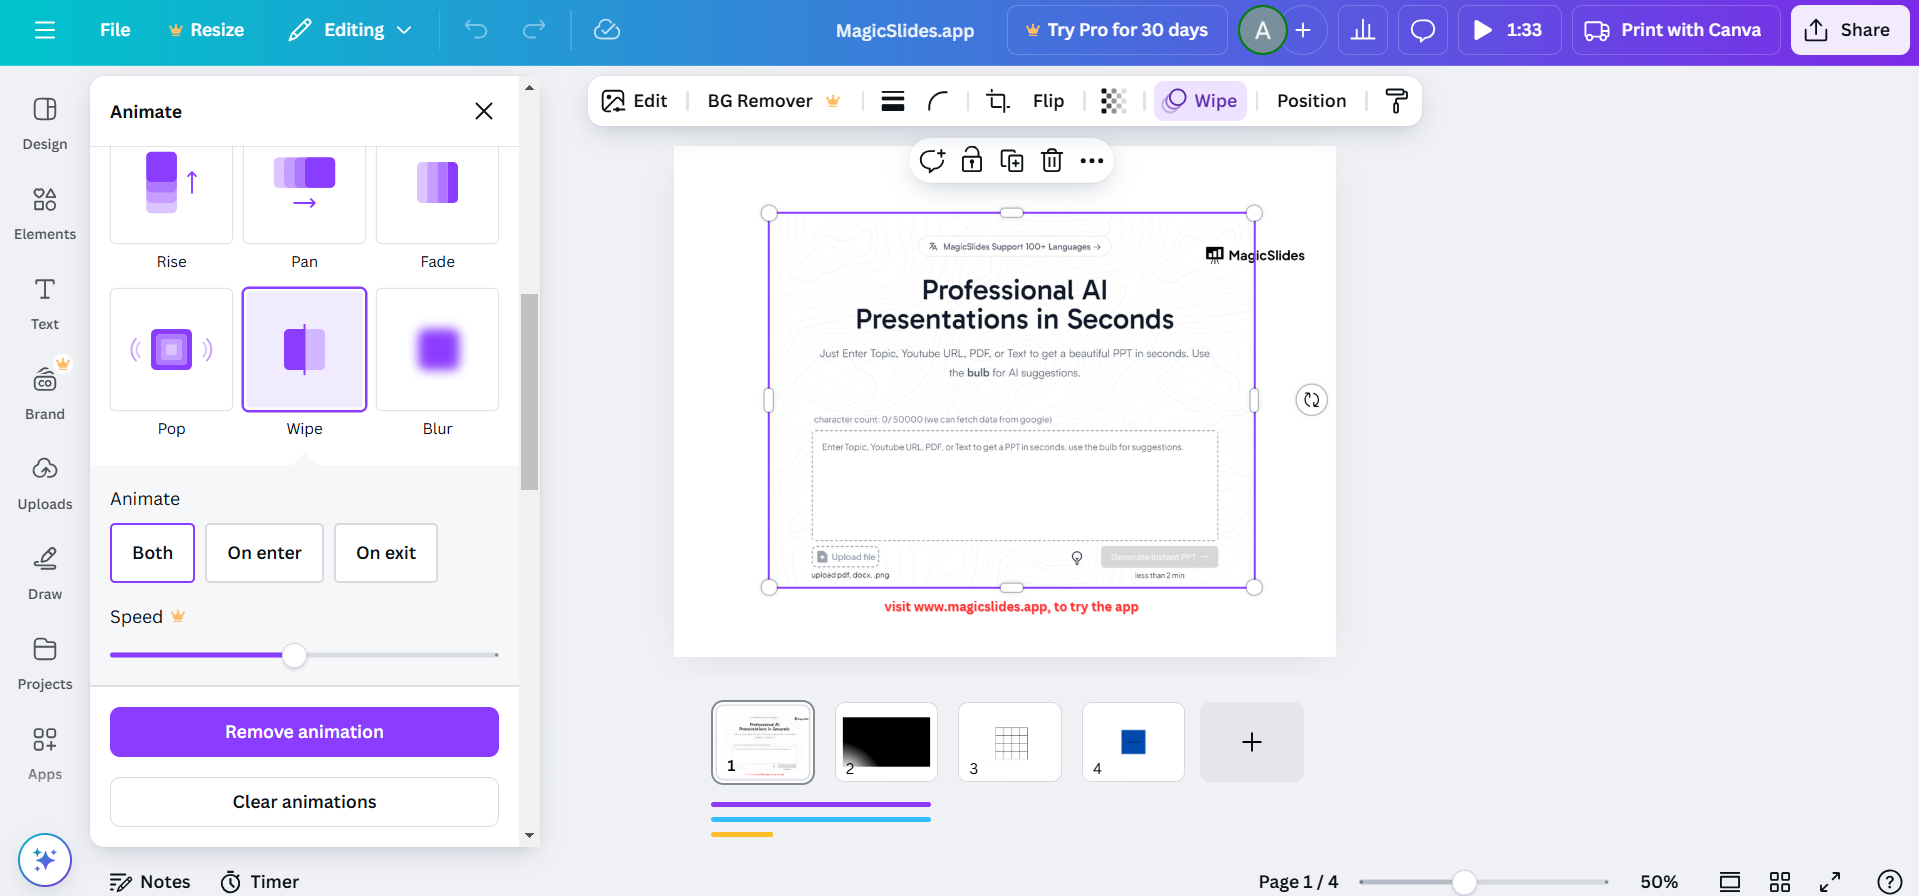
Task: Click the Crop tool icon
Action: [997, 101]
